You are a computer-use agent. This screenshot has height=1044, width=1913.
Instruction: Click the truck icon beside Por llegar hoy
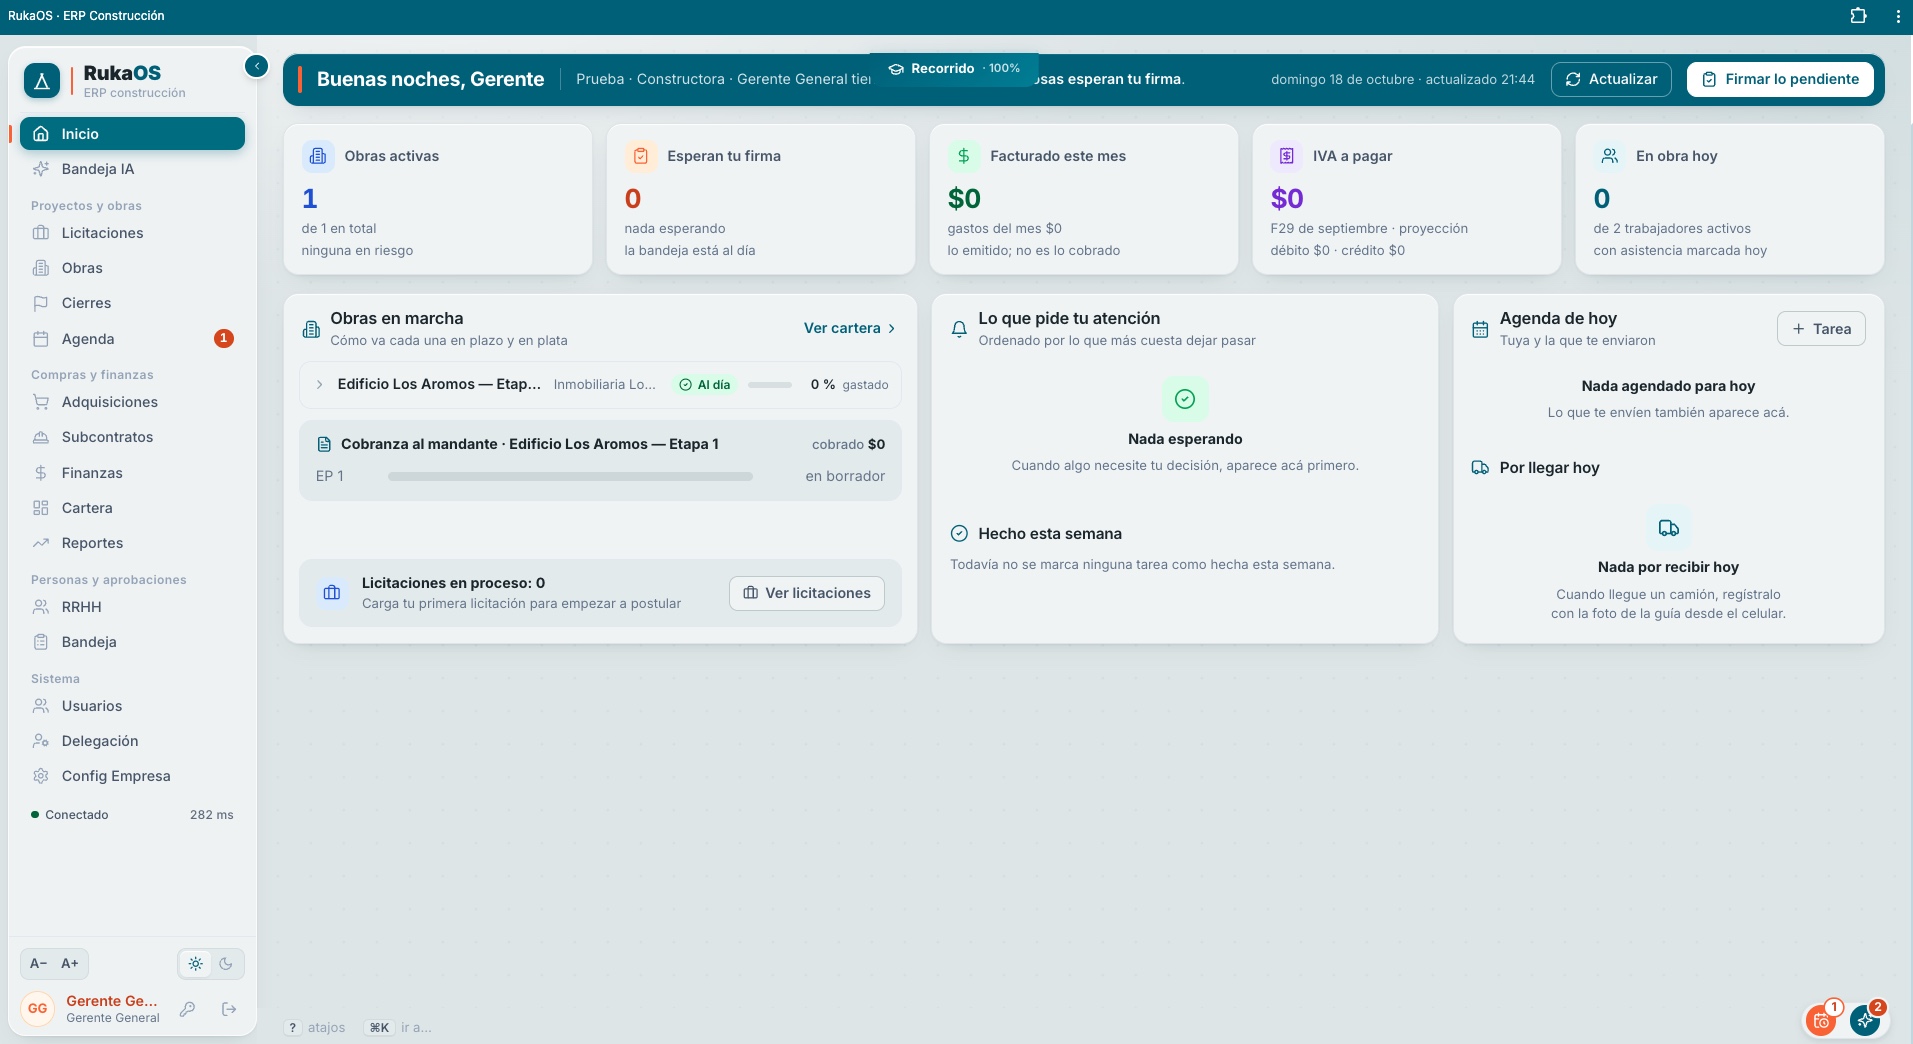(x=1480, y=468)
